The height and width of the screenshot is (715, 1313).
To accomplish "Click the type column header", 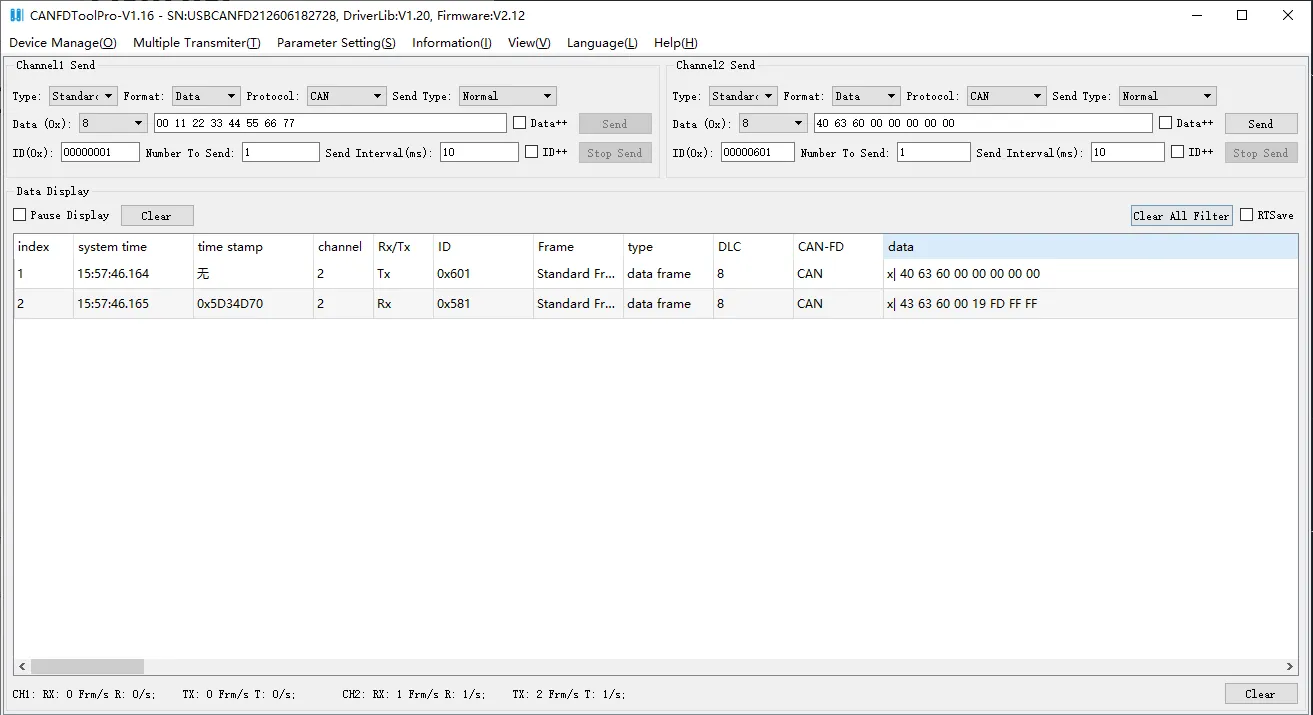I will pyautogui.click(x=669, y=246).
